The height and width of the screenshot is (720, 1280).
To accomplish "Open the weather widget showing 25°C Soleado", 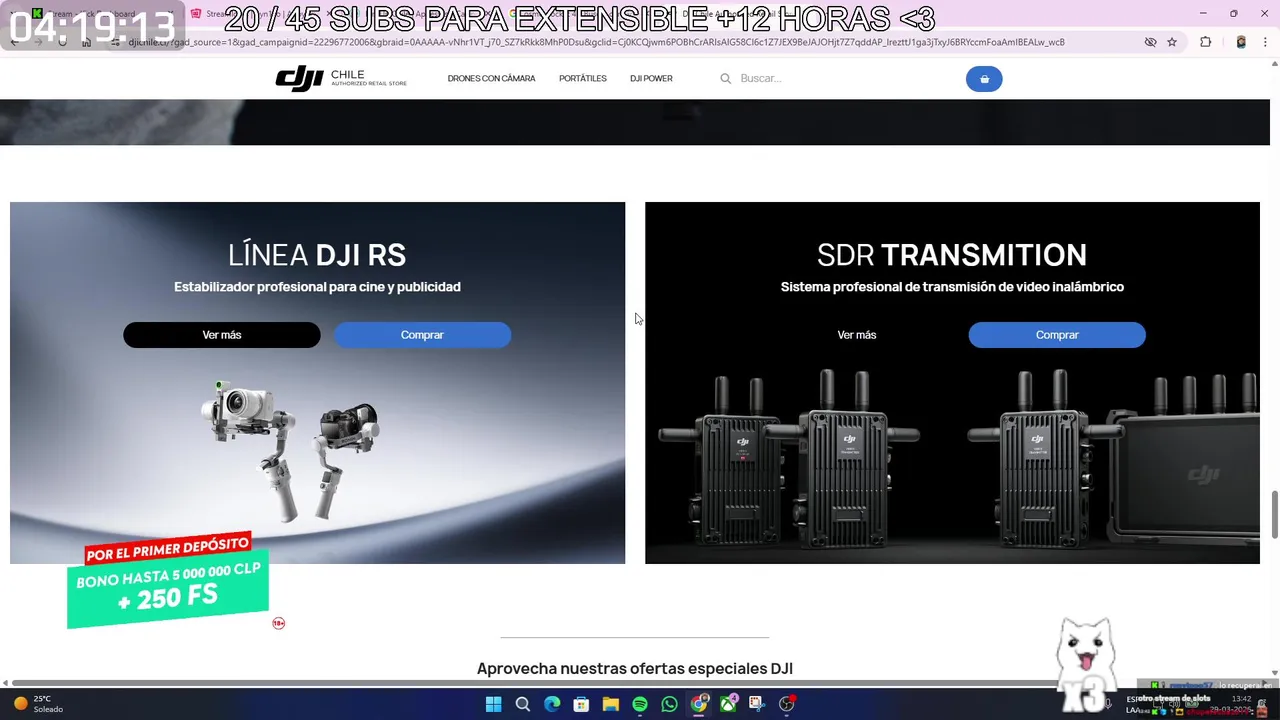I will click(38, 704).
